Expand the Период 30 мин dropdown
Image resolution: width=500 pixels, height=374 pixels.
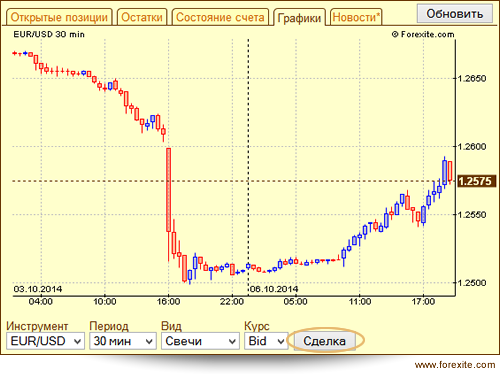click(123, 341)
